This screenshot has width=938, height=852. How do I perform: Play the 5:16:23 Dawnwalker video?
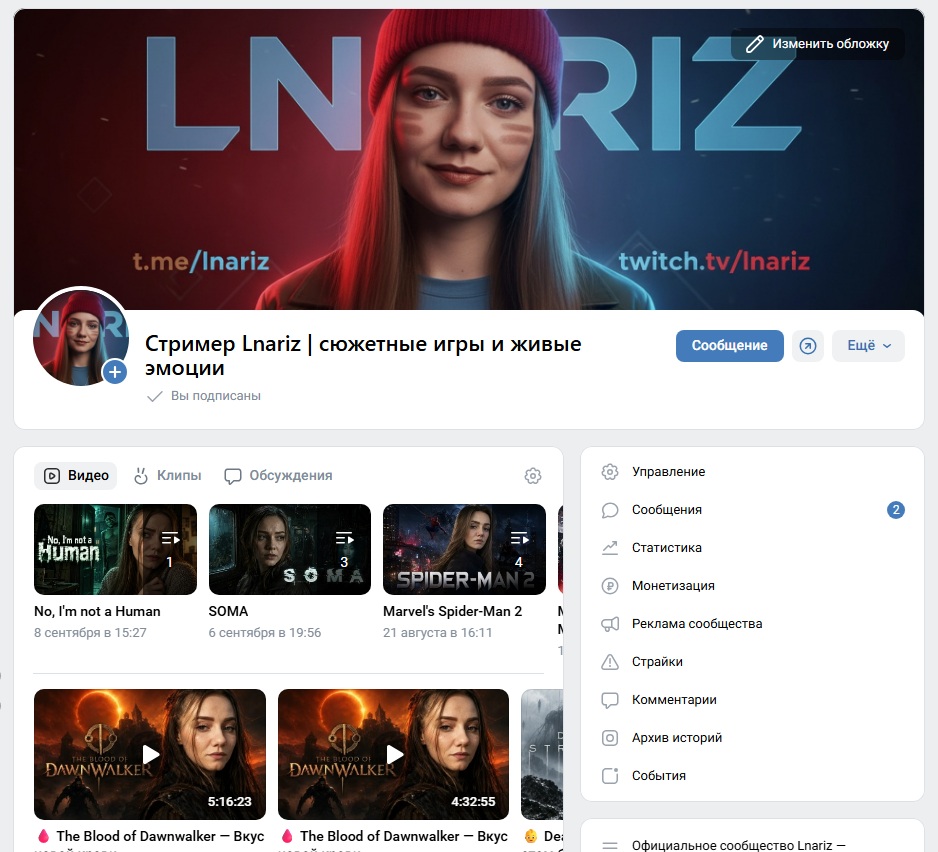point(150,754)
